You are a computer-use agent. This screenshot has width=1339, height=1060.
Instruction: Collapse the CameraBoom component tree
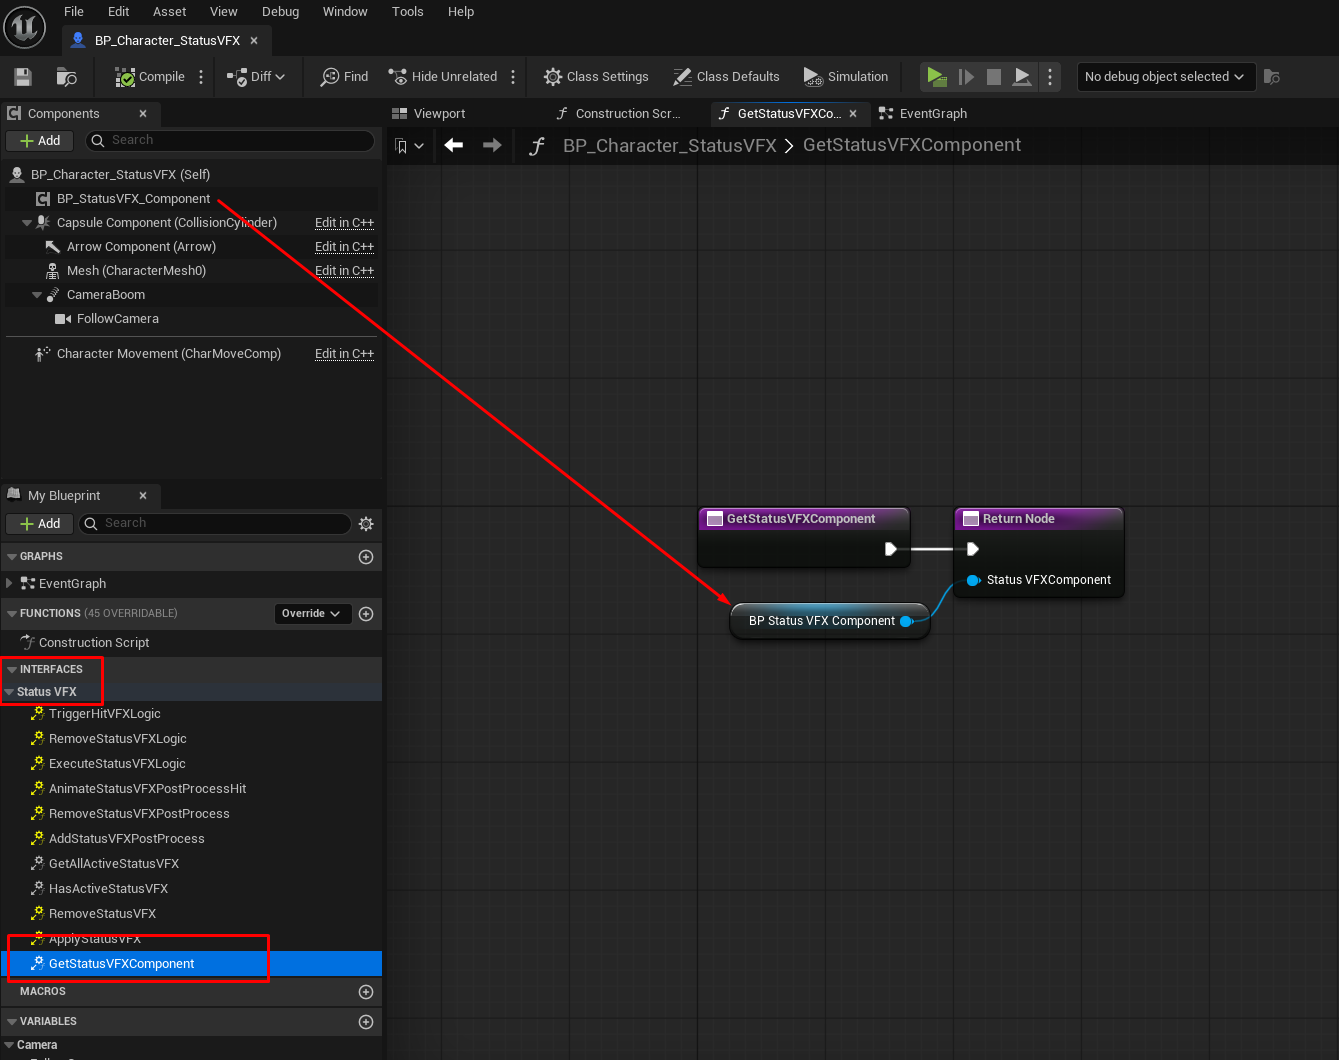[x=37, y=295]
